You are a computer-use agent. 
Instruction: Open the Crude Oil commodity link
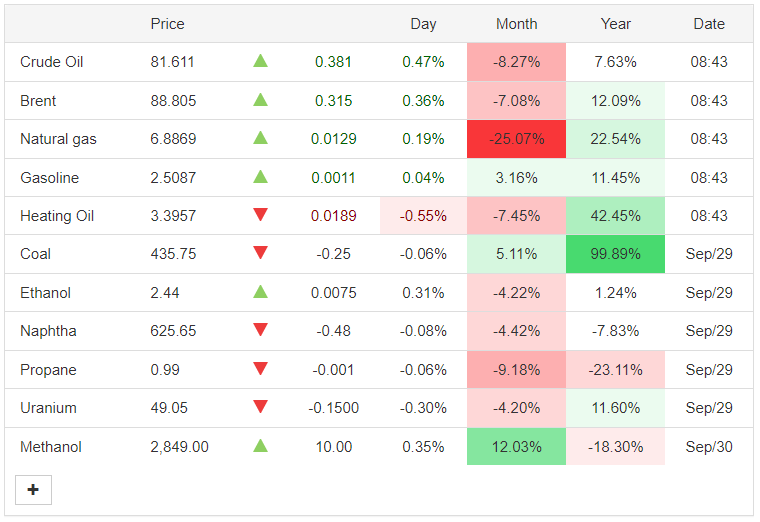coord(51,62)
